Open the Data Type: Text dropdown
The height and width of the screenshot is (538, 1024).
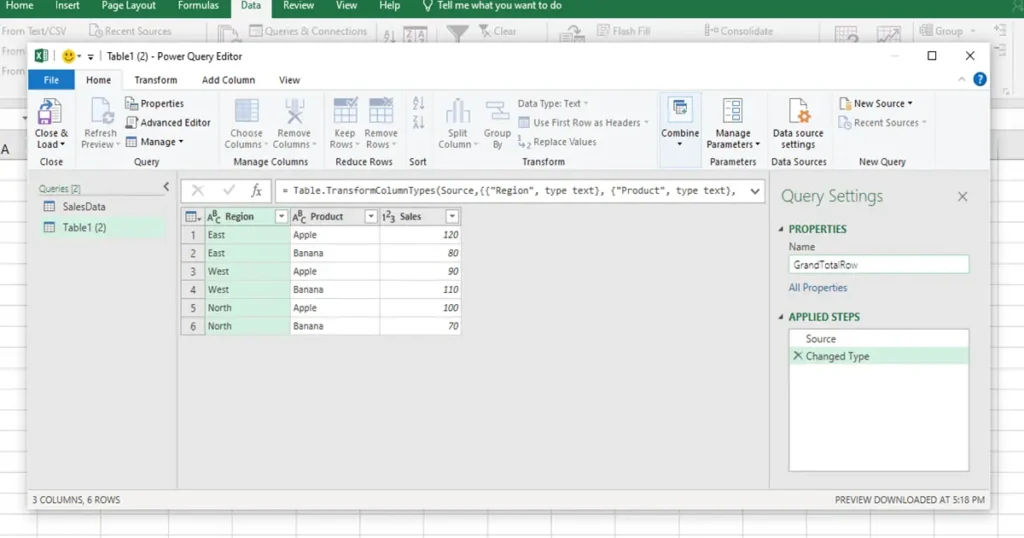coord(554,103)
